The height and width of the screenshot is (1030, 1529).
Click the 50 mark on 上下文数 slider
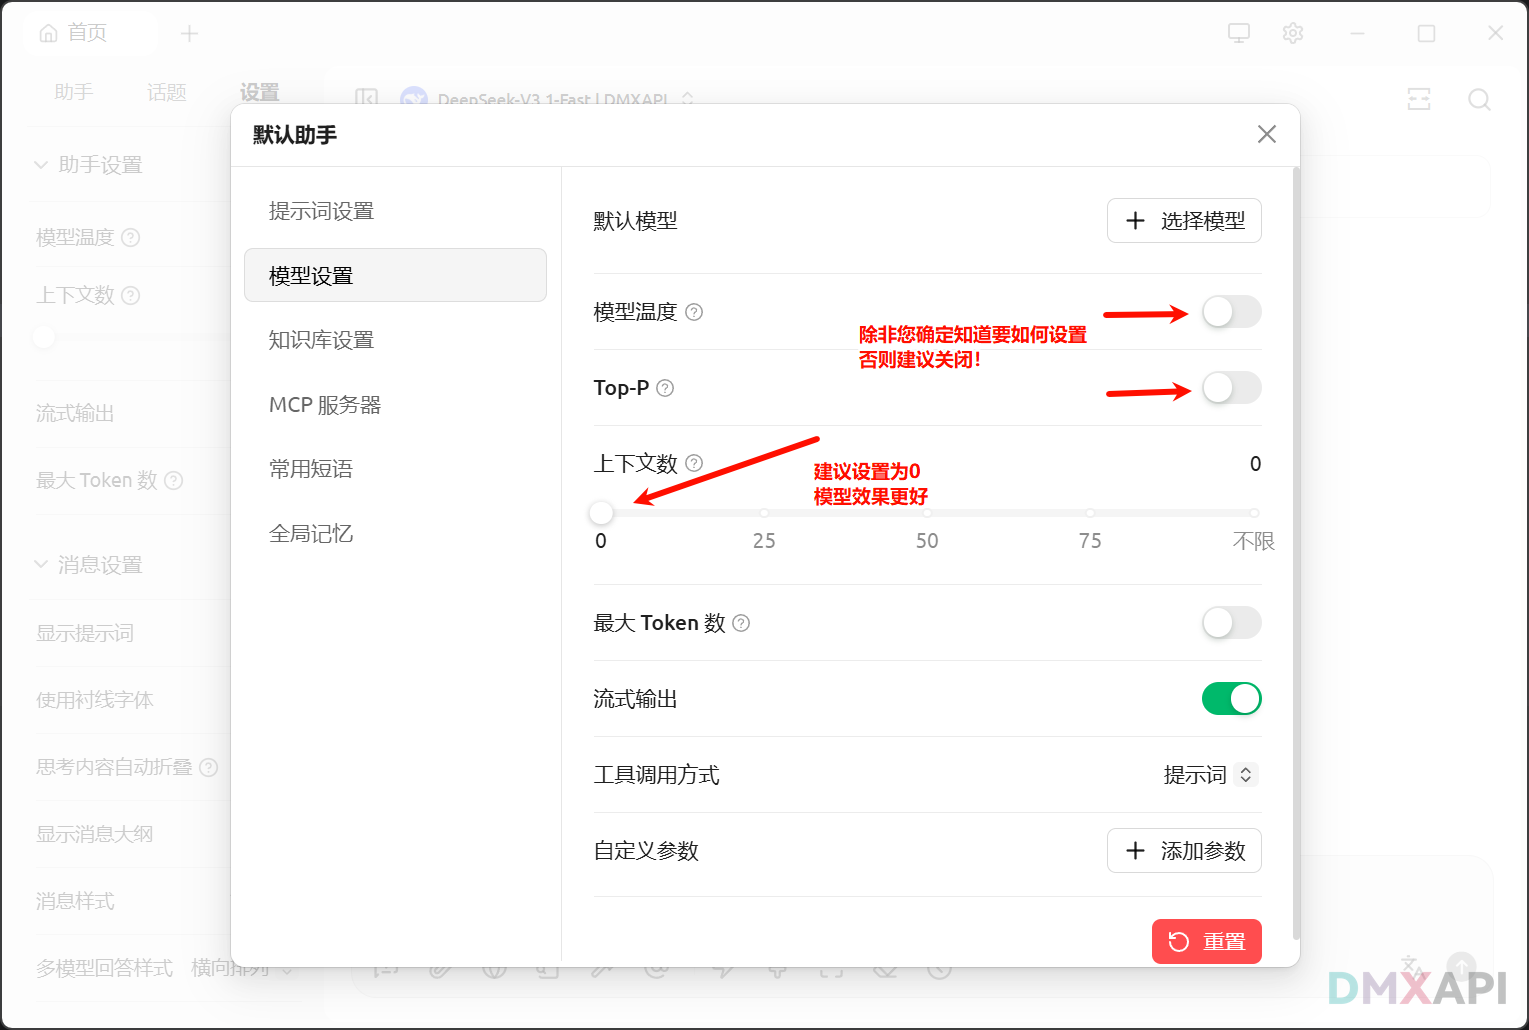(927, 513)
